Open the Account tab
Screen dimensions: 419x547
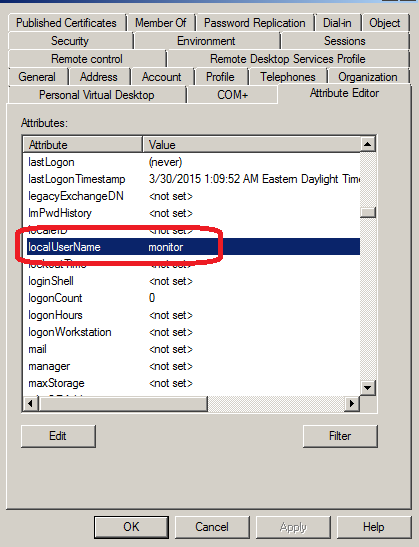click(x=162, y=77)
